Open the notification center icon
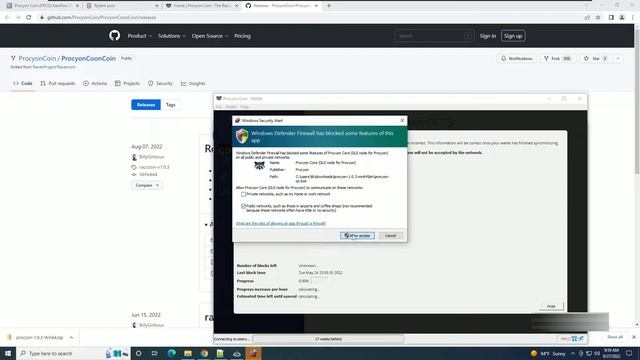Viewport: 640px width, 360px height. tap(629, 353)
